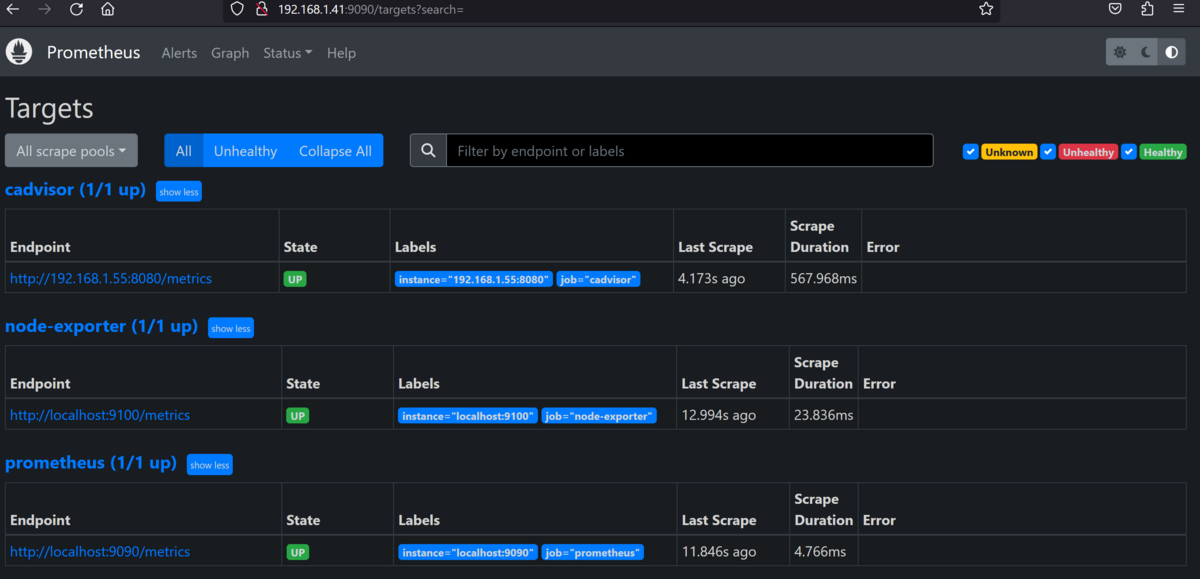Viewport: 1200px width, 579px height.
Task: Collapse cadvisor pool with show less
Action: coord(179,191)
